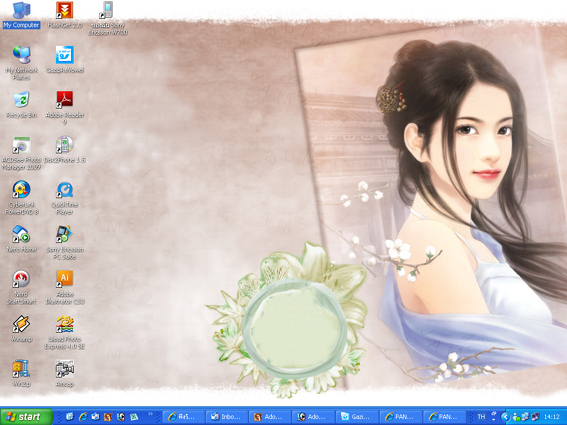
Task: Open the TH language indicator menu
Action: pos(481,417)
